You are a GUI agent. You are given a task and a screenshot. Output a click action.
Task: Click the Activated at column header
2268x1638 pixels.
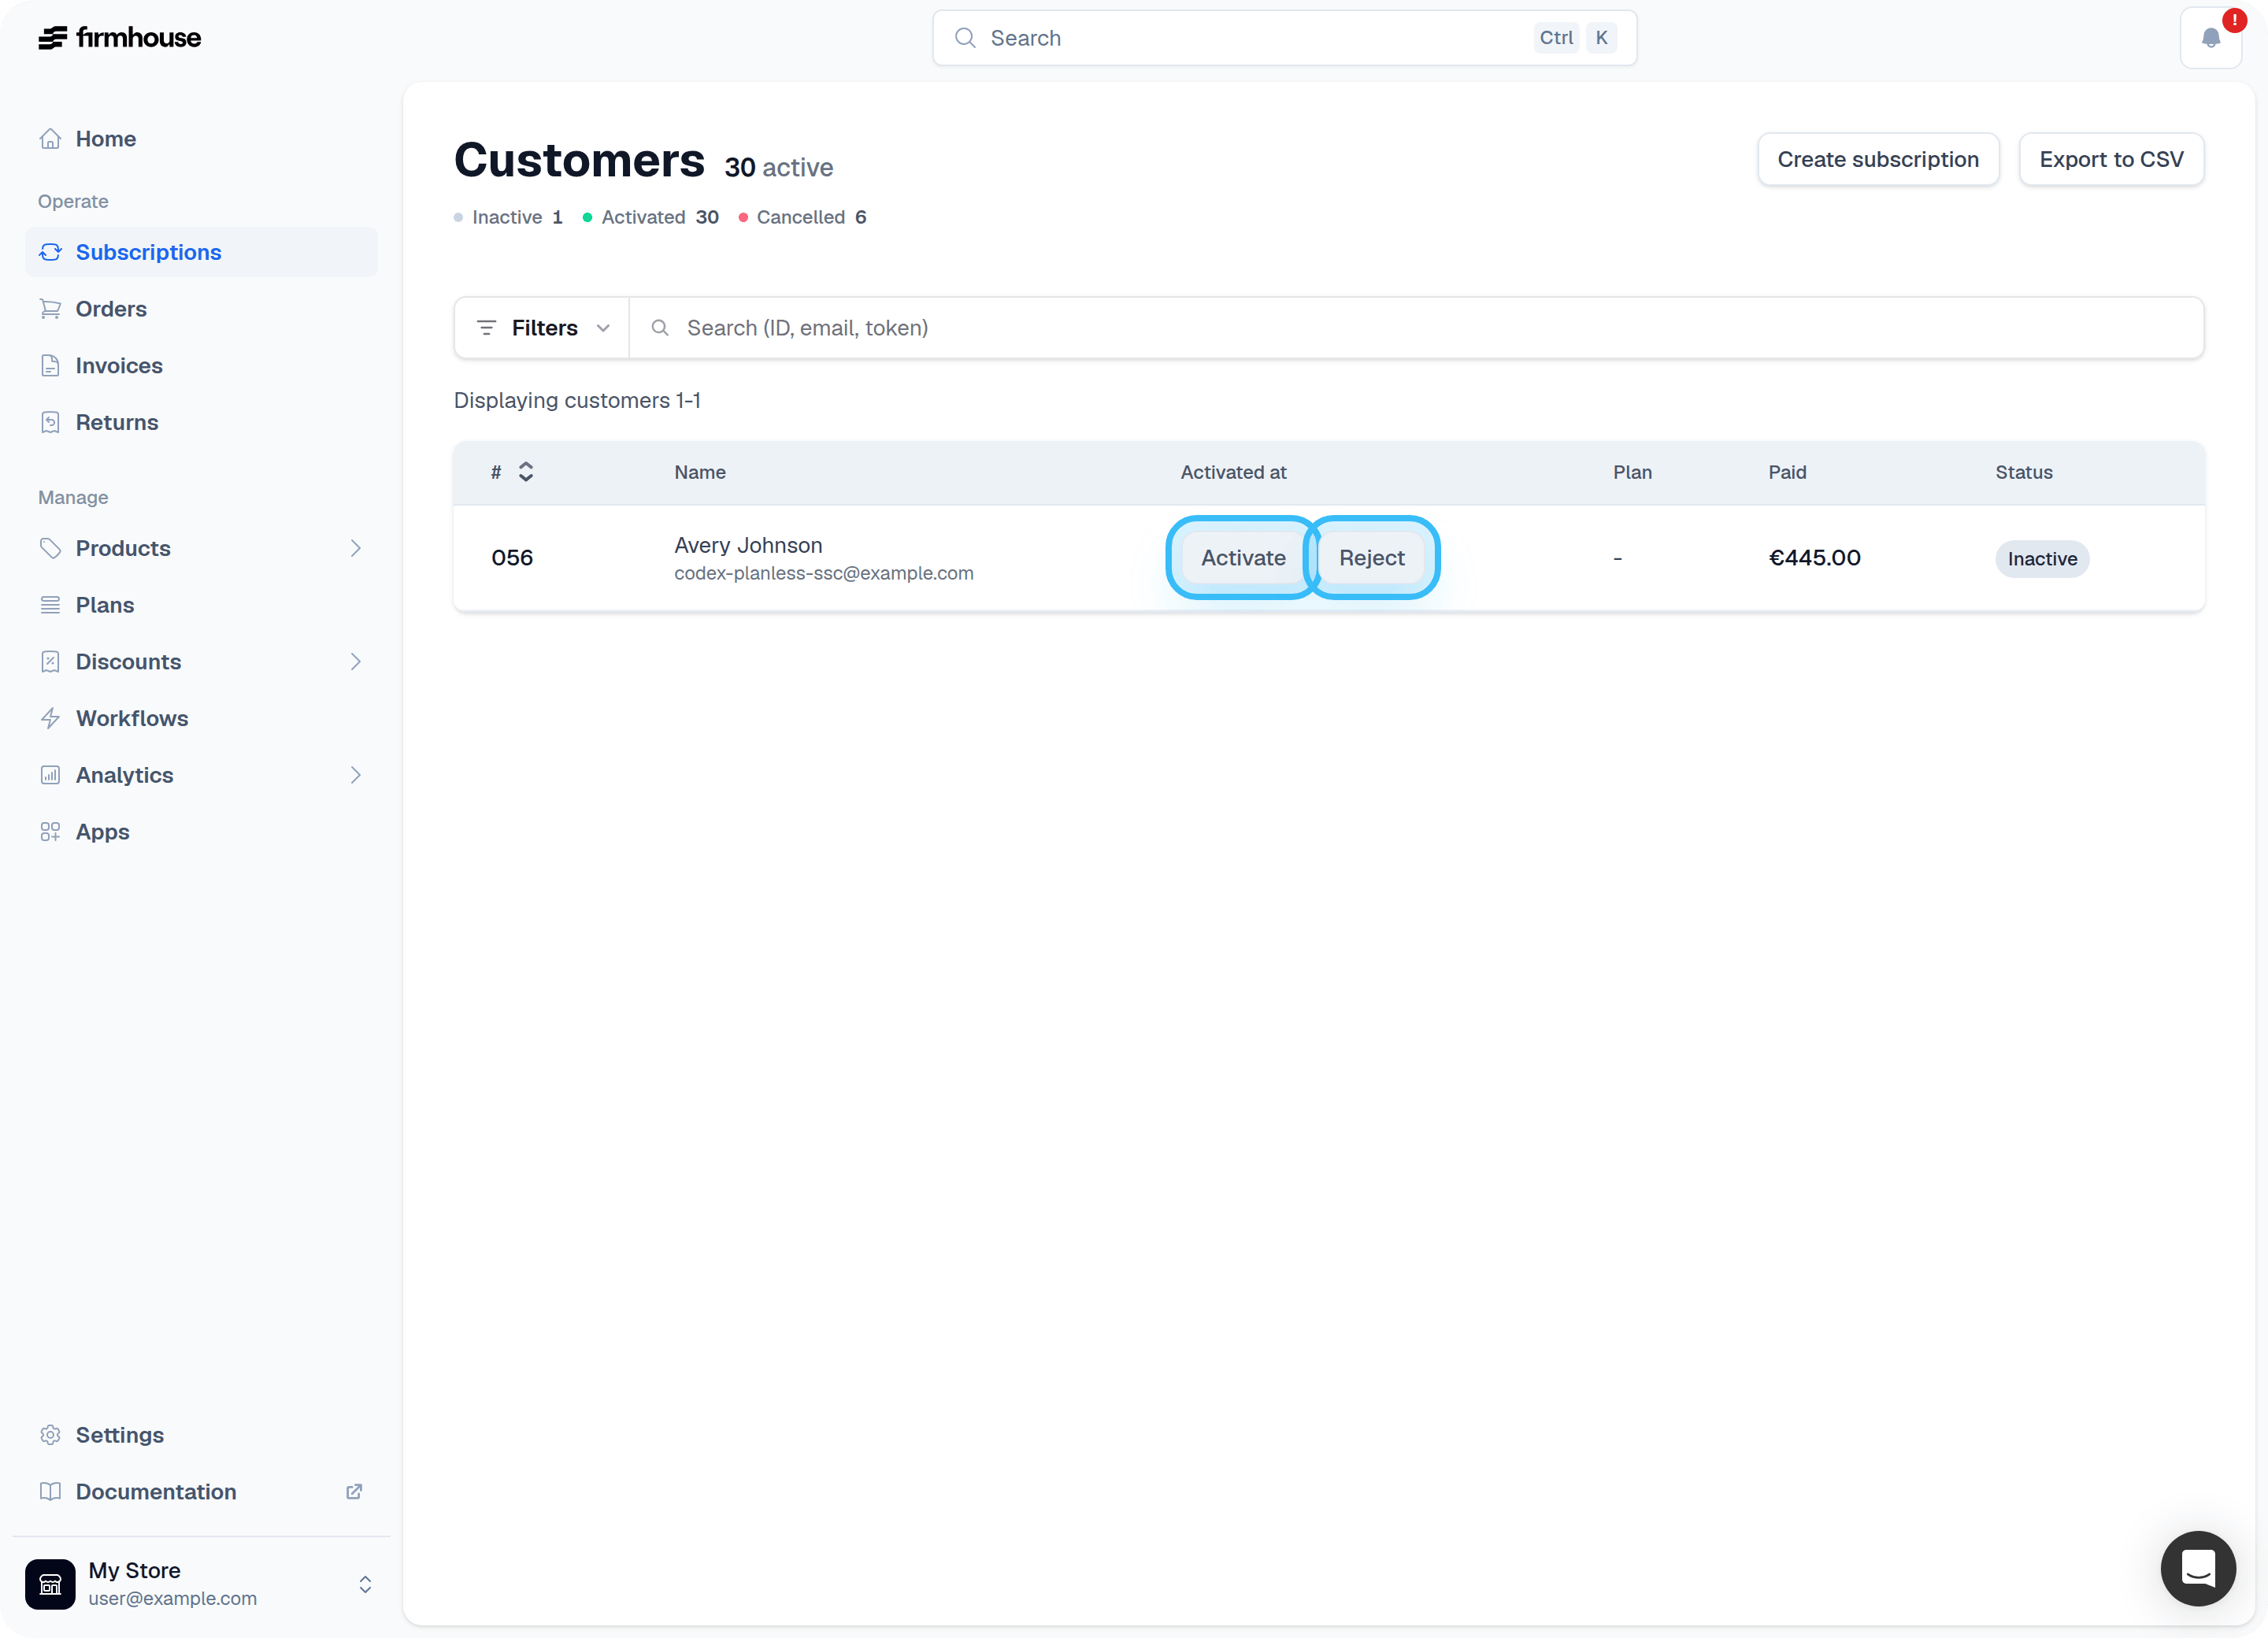pos(1233,472)
